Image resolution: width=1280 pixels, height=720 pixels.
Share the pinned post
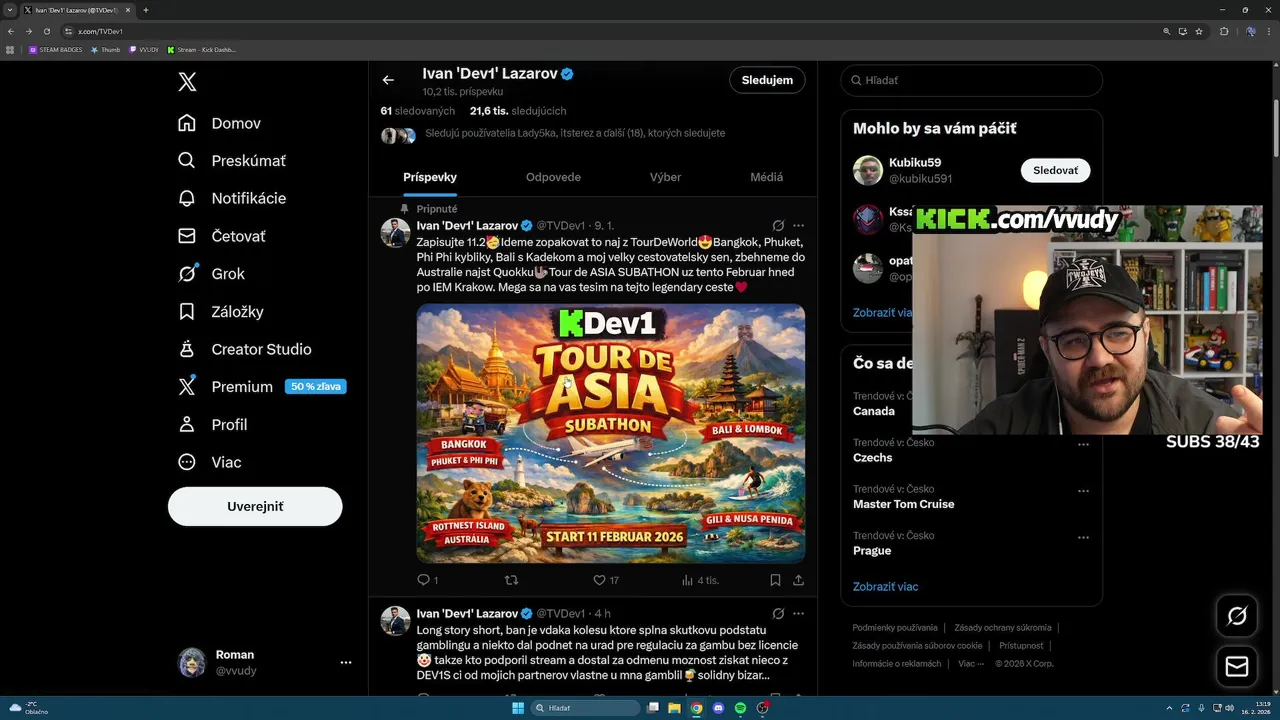(x=798, y=580)
